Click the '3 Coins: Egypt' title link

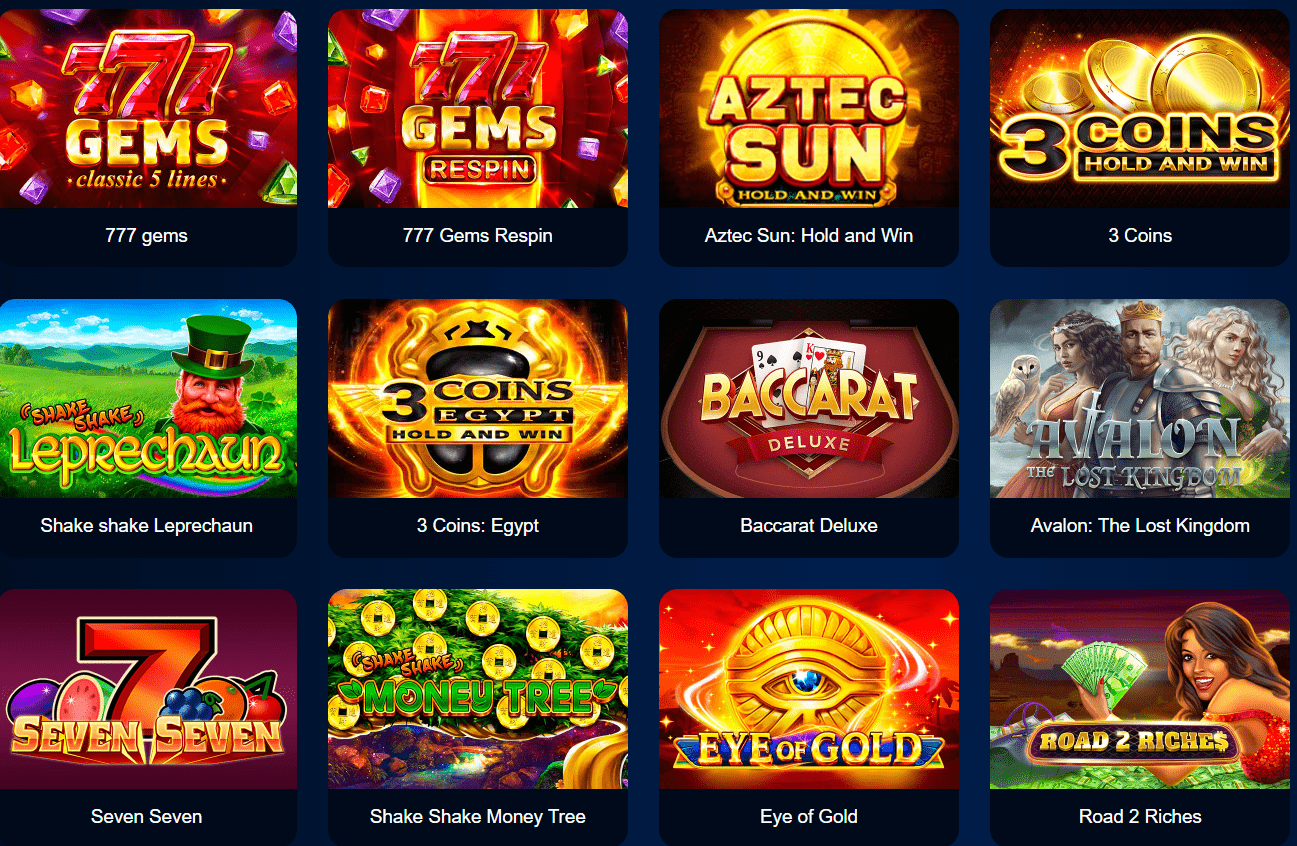tap(478, 526)
